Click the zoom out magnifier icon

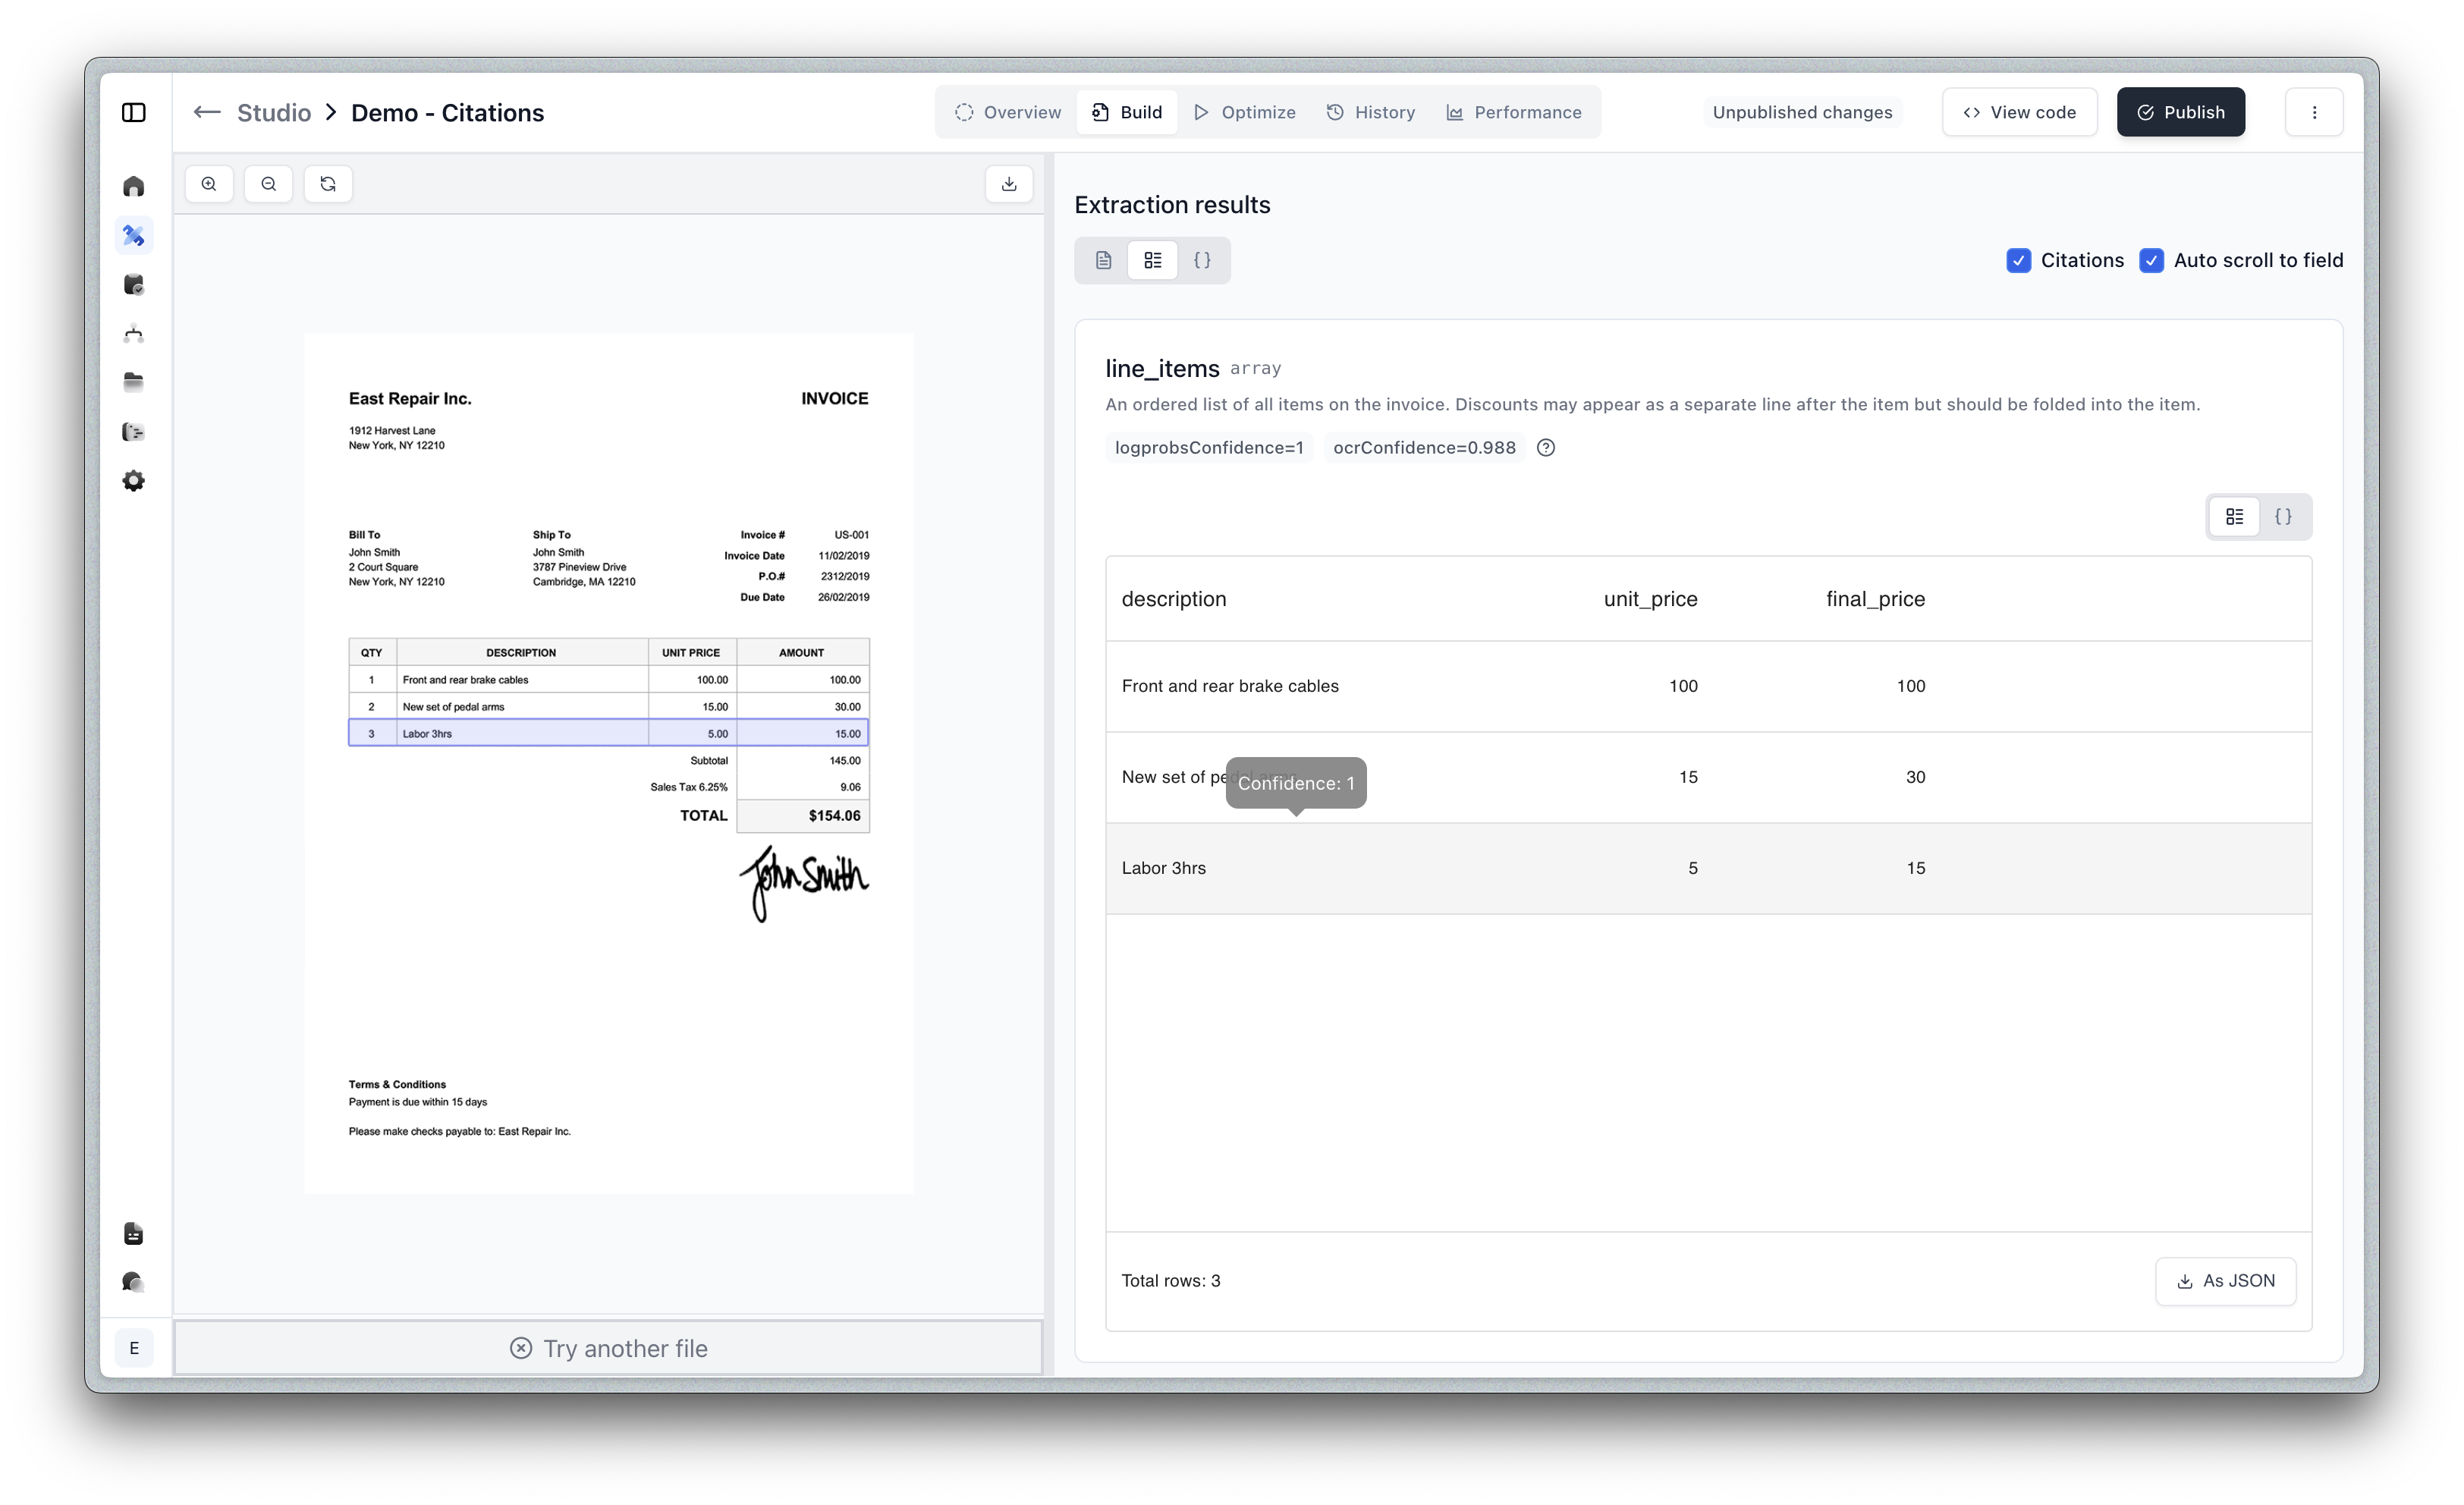click(x=268, y=184)
